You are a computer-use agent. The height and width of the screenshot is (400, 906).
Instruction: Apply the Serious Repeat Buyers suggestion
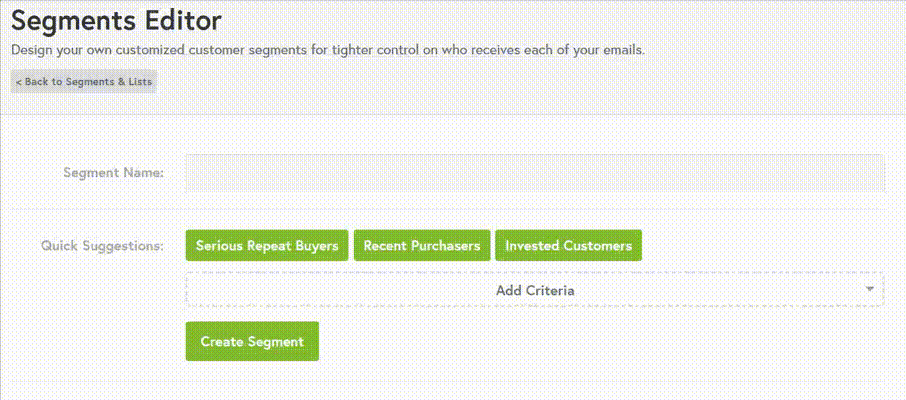coord(267,245)
